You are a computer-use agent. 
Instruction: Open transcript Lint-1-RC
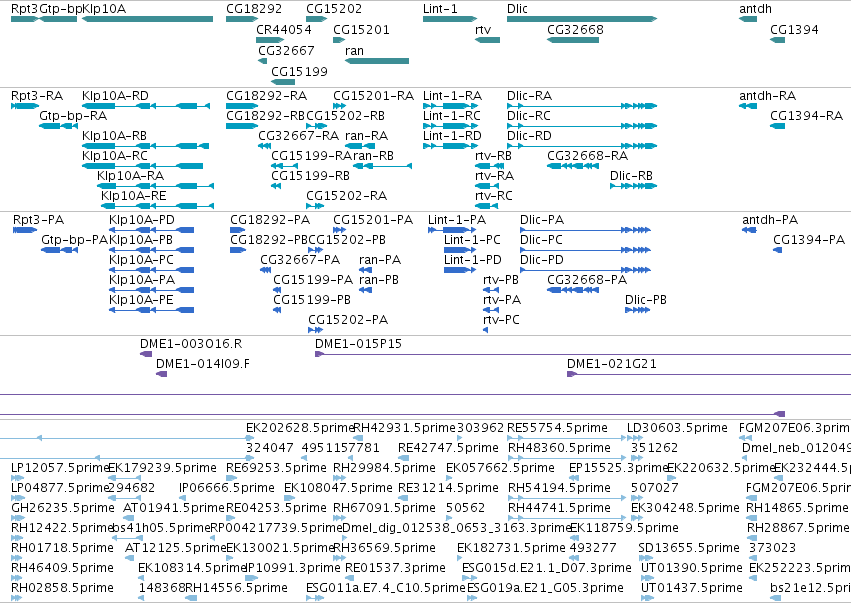tap(452, 116)
